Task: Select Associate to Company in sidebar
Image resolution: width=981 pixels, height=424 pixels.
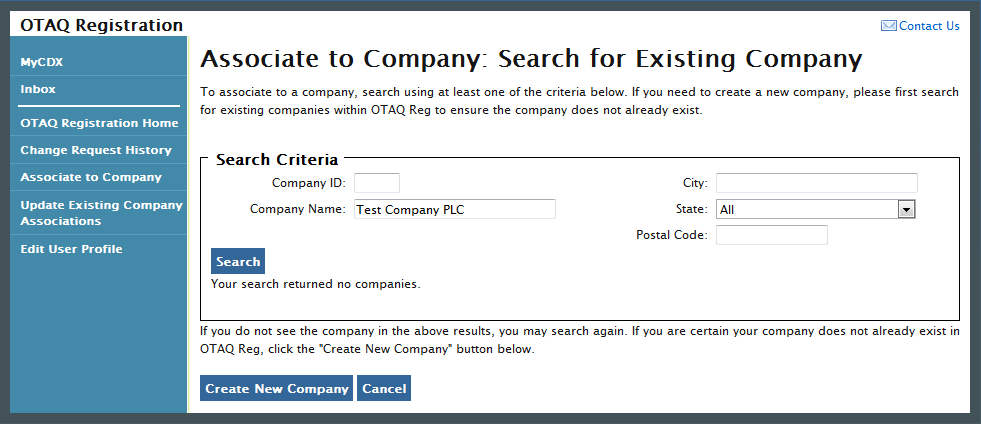Action: (x=91, y=177)
